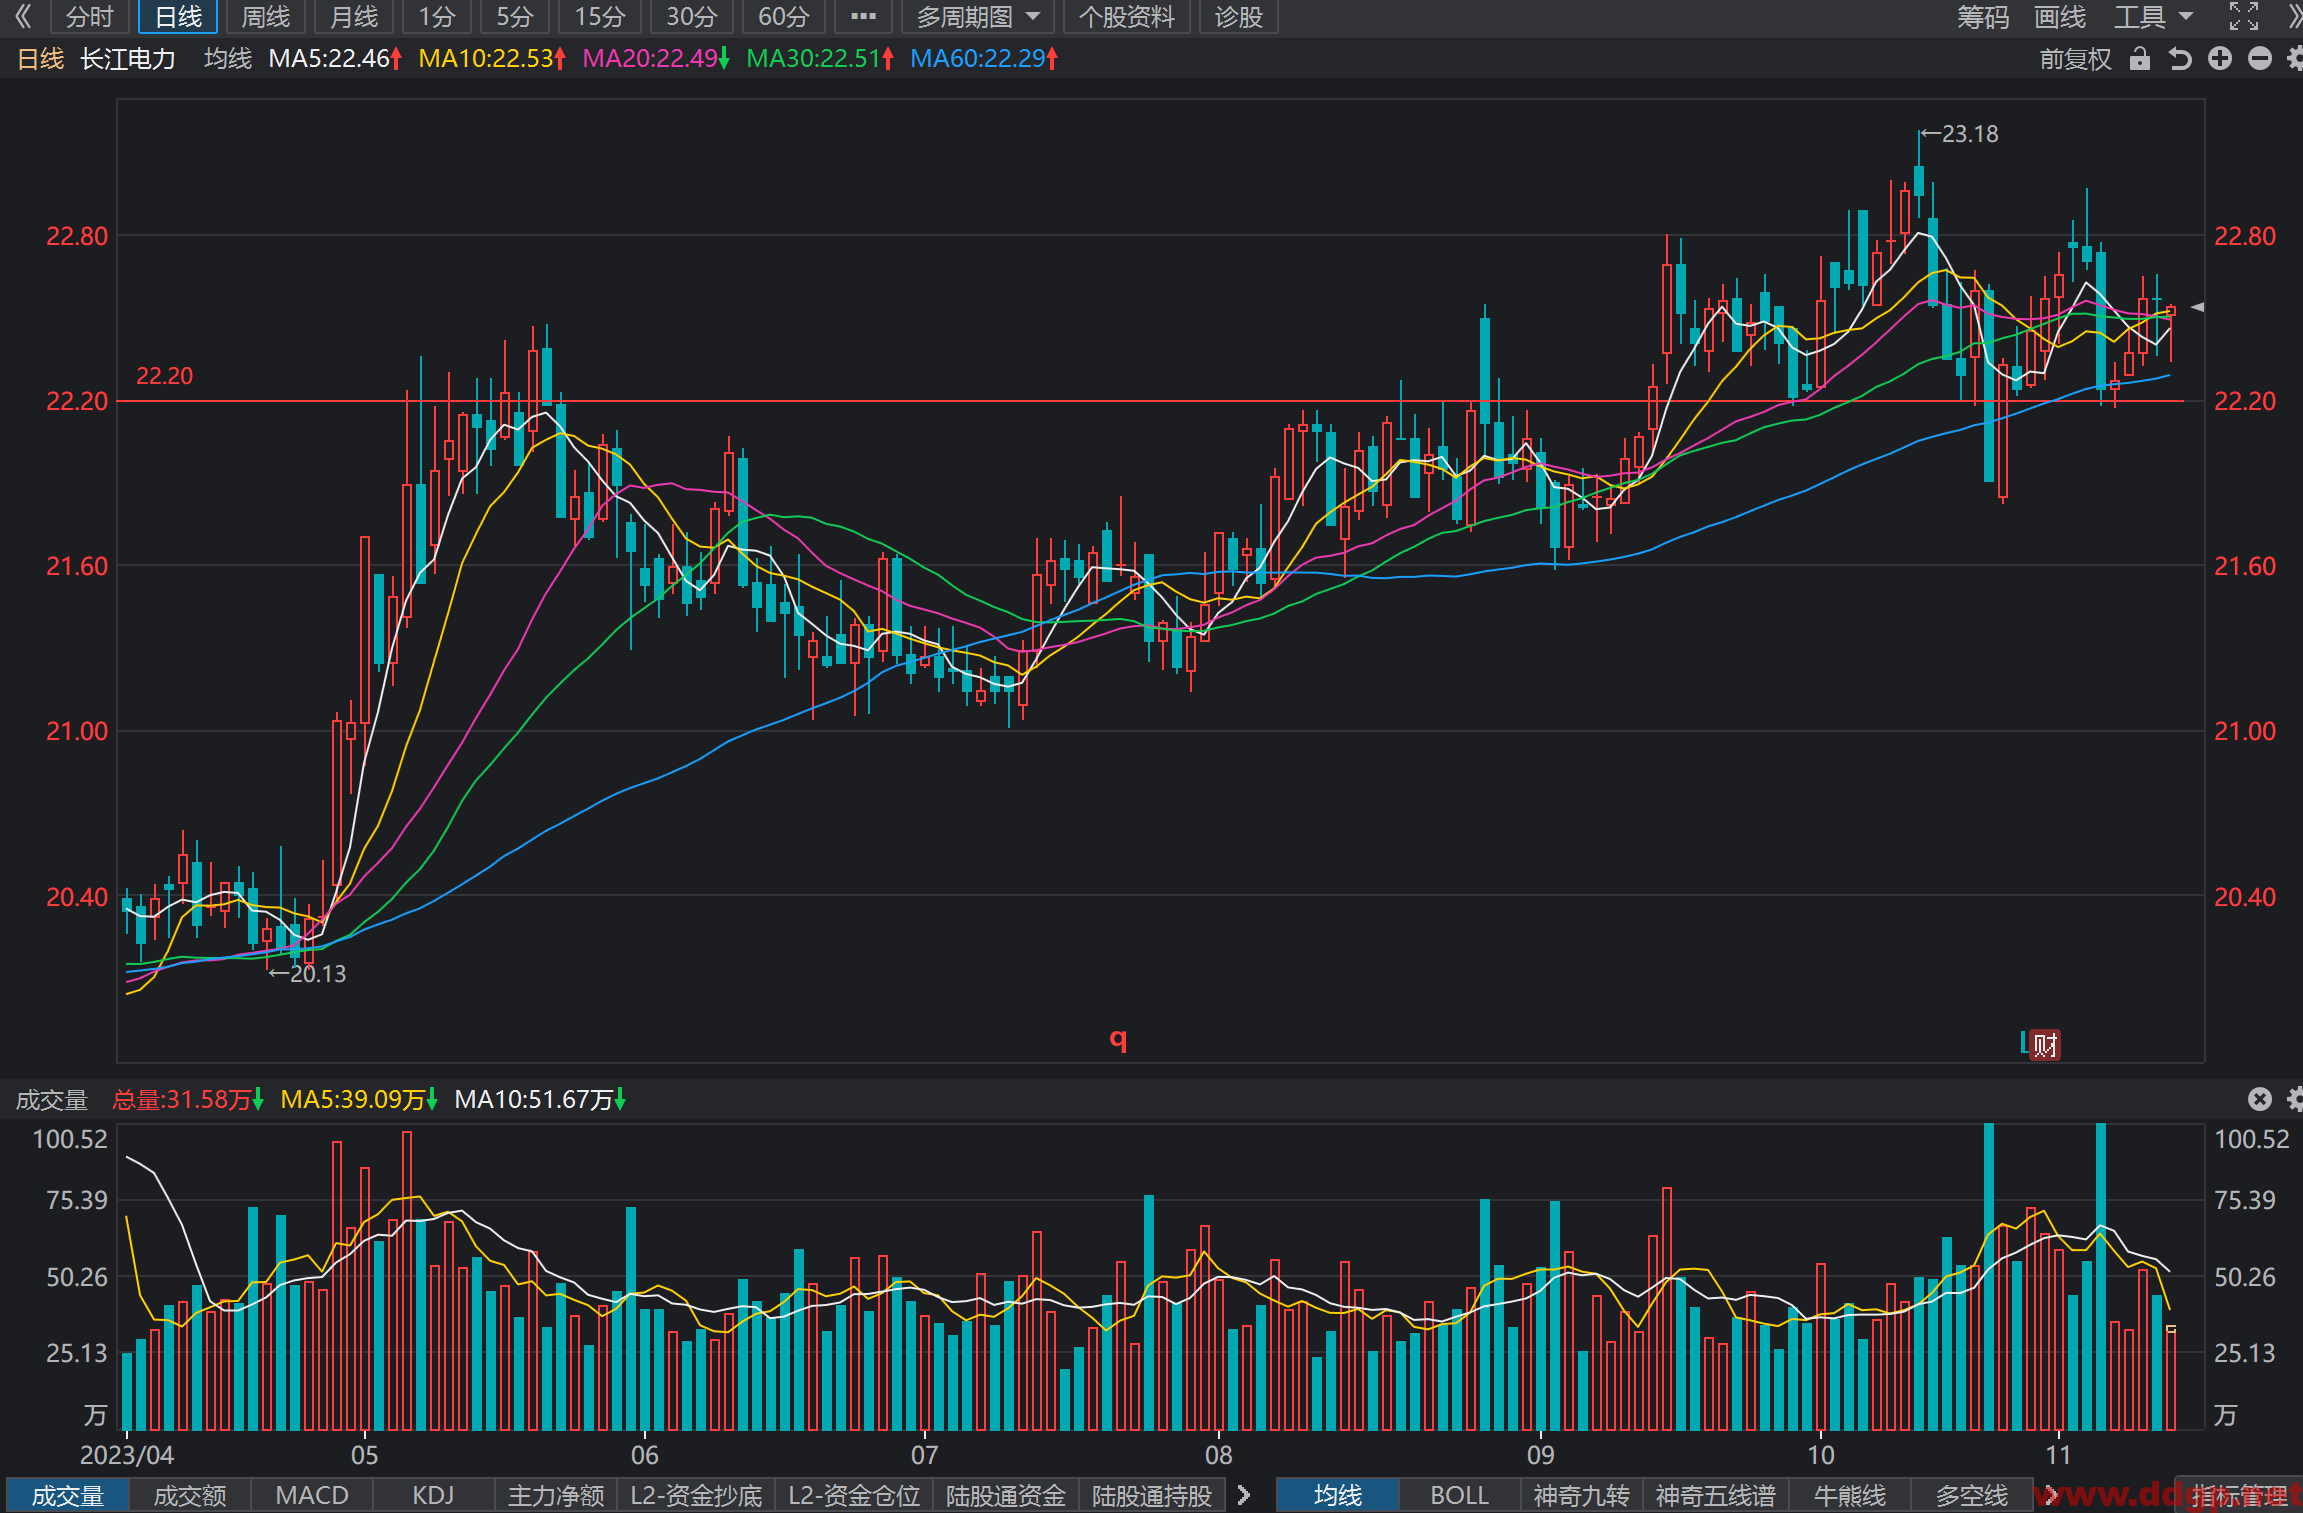Open the volume panel settings gear

[x=2295, y=1099]
